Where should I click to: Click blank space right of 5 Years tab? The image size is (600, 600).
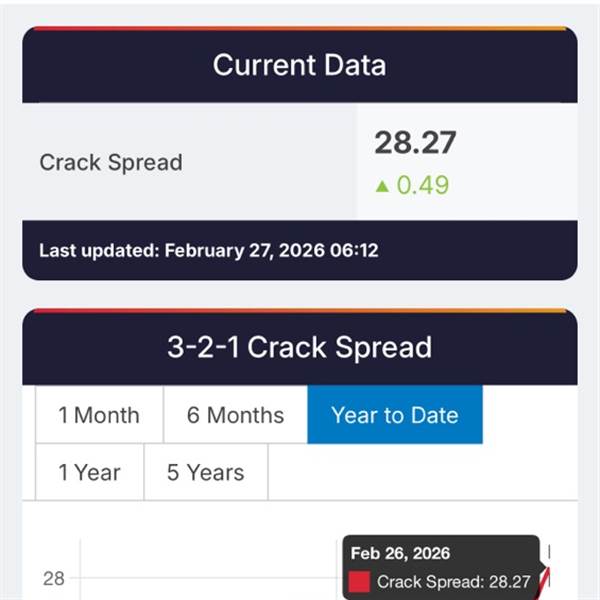[x=420, y=472]
